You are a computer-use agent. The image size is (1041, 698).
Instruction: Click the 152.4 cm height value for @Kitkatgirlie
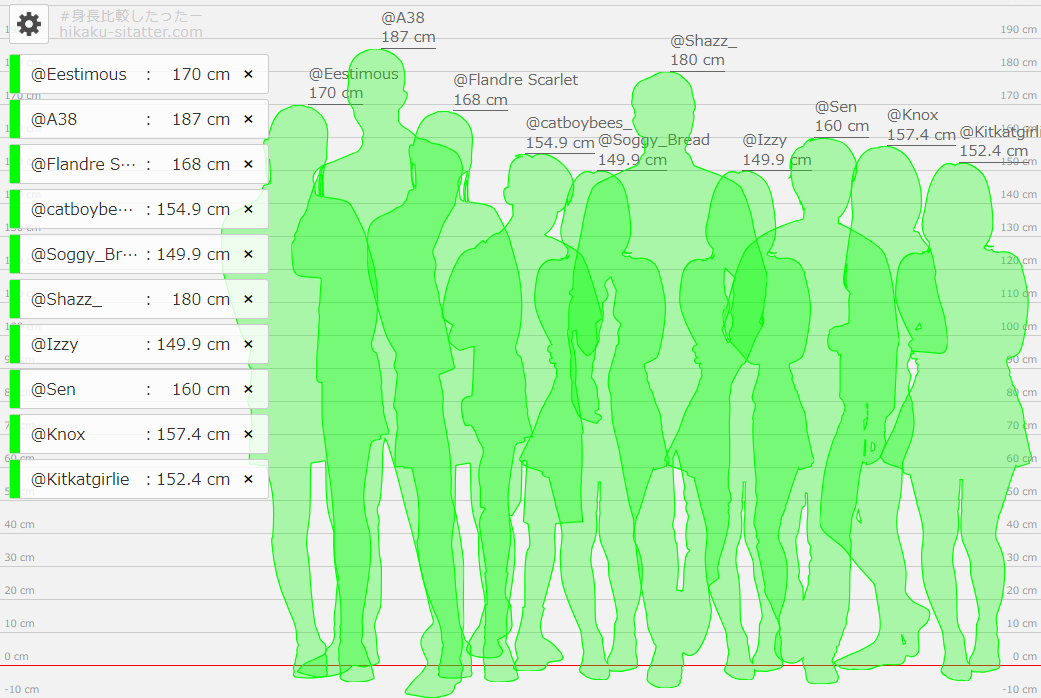193,480
